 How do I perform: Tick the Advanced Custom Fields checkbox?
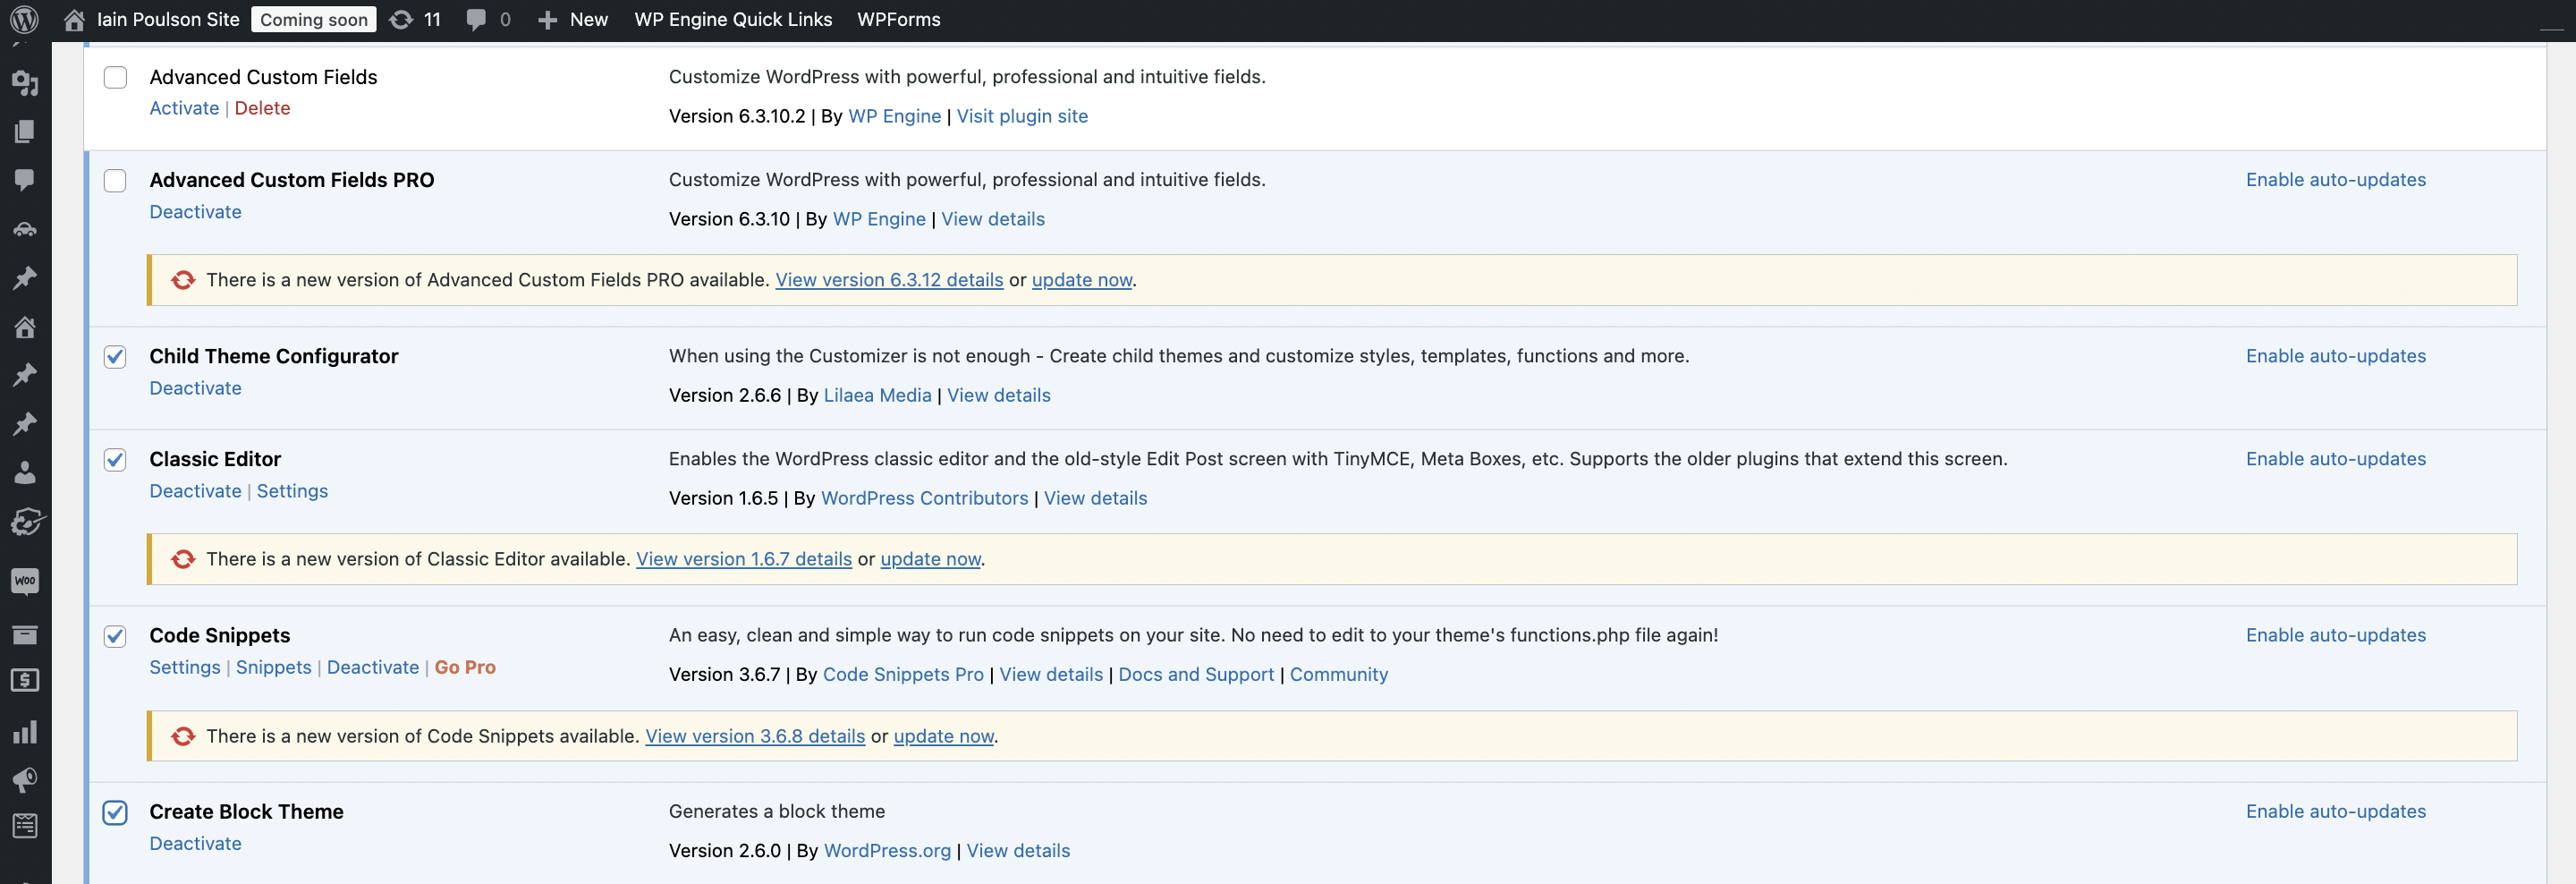point(115,78)
